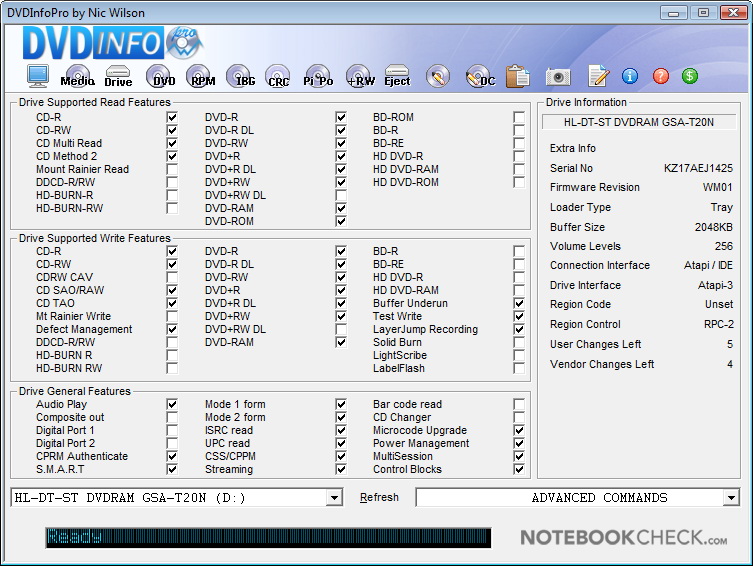The width and height of the screenshot is (753, 566).
Task: Toggle the CSS/CPPM checkbox
Action: point(341,456)
